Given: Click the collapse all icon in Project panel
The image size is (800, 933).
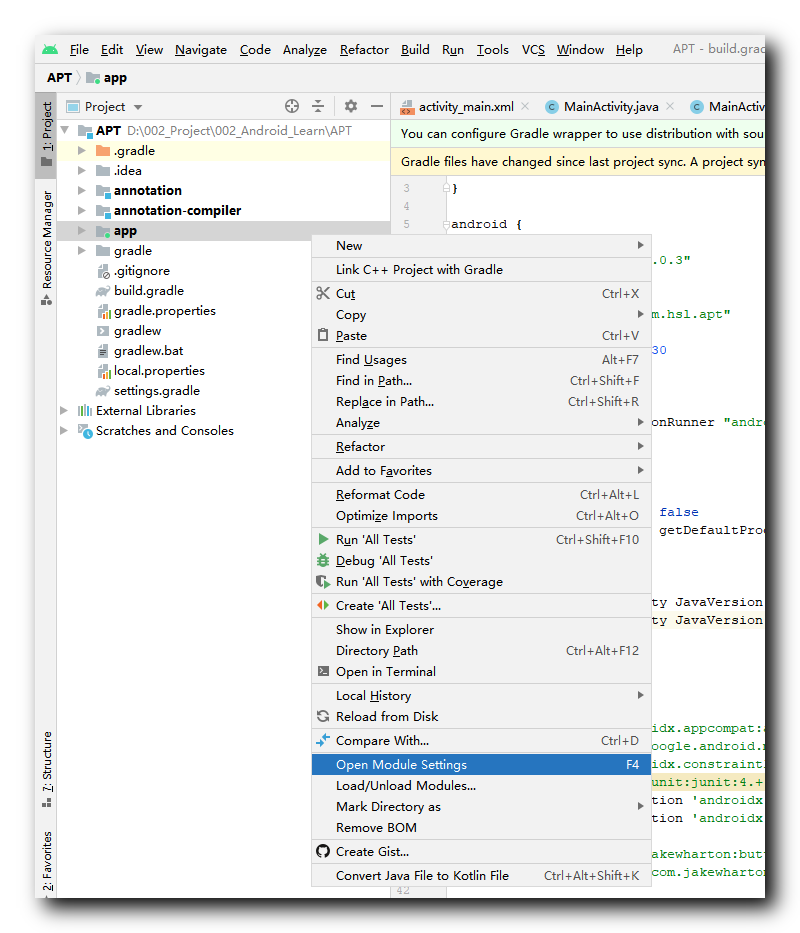Looking at the screenshot, I should pos(318,107).
